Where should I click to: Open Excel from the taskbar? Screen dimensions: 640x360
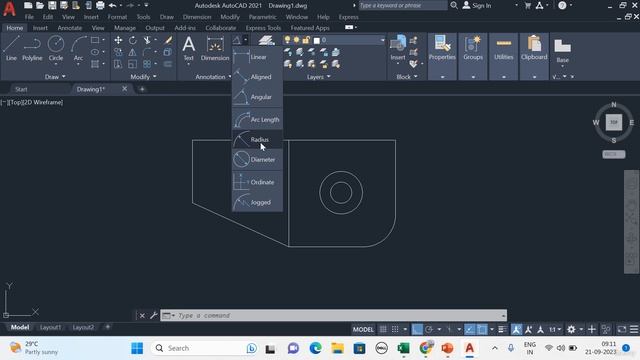pos(403,348)
